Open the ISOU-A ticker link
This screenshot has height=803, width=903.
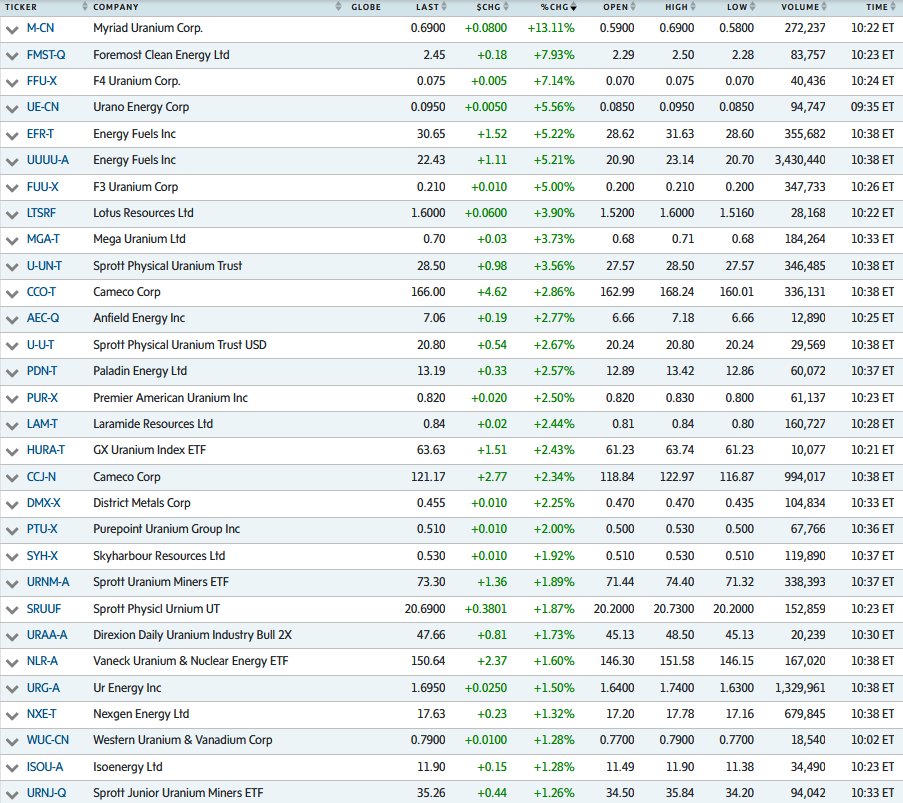pyautogui.click(x=44, y=766)
